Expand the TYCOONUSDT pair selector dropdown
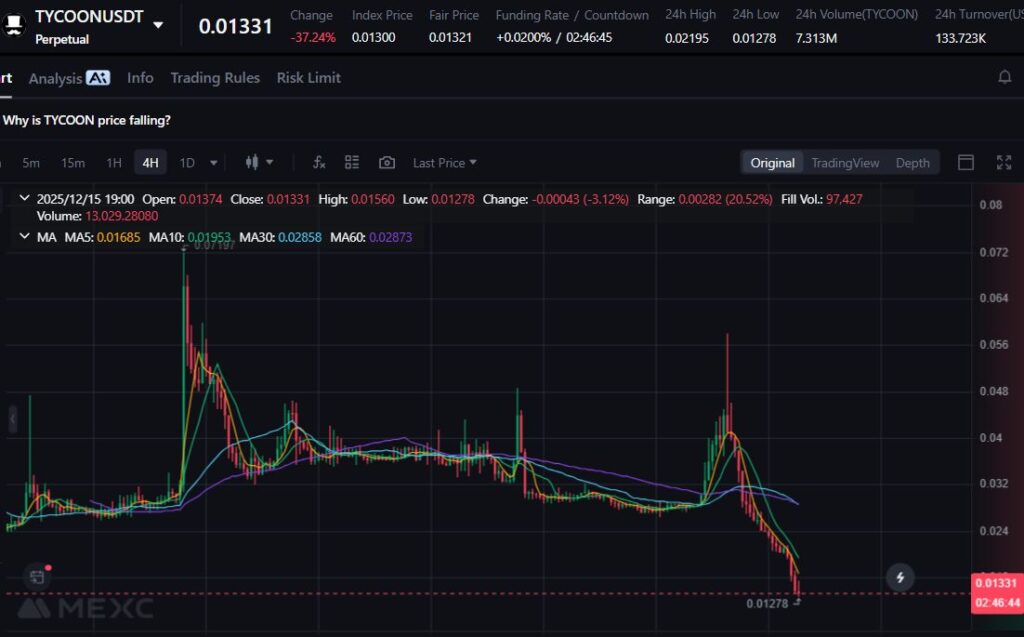 click(x=158, y=25)
